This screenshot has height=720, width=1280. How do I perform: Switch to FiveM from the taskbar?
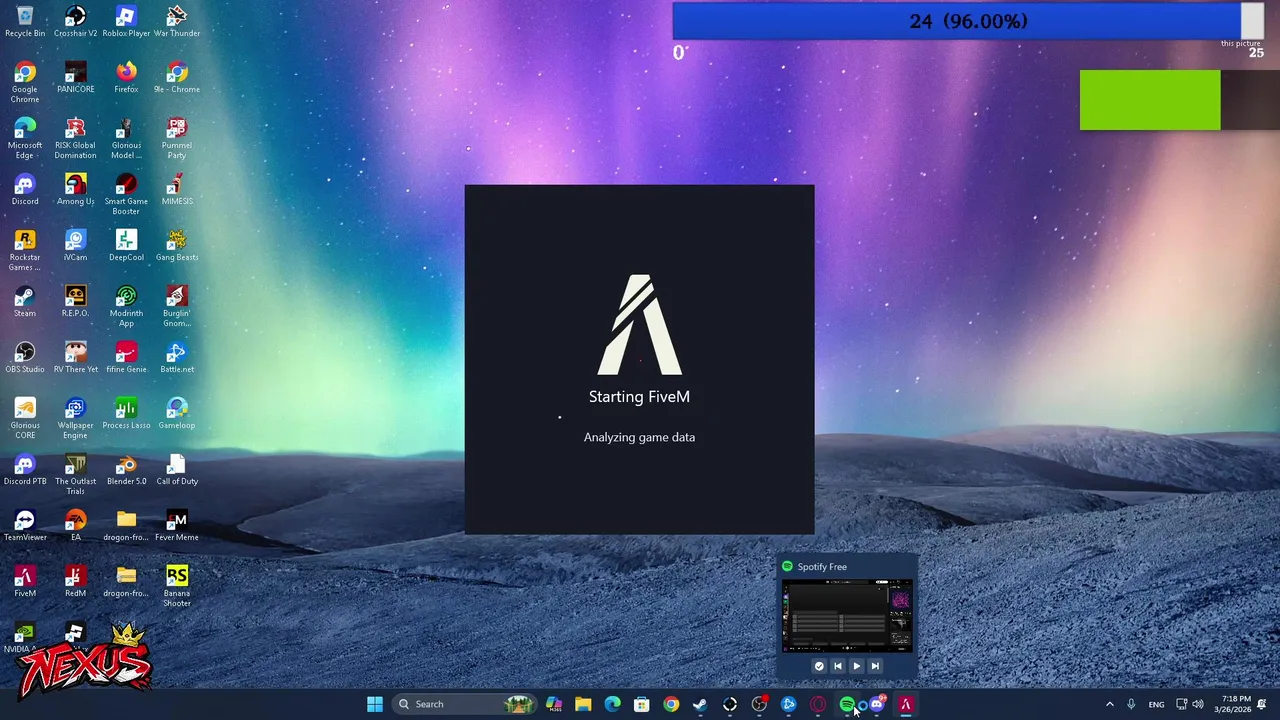[906, 704]
